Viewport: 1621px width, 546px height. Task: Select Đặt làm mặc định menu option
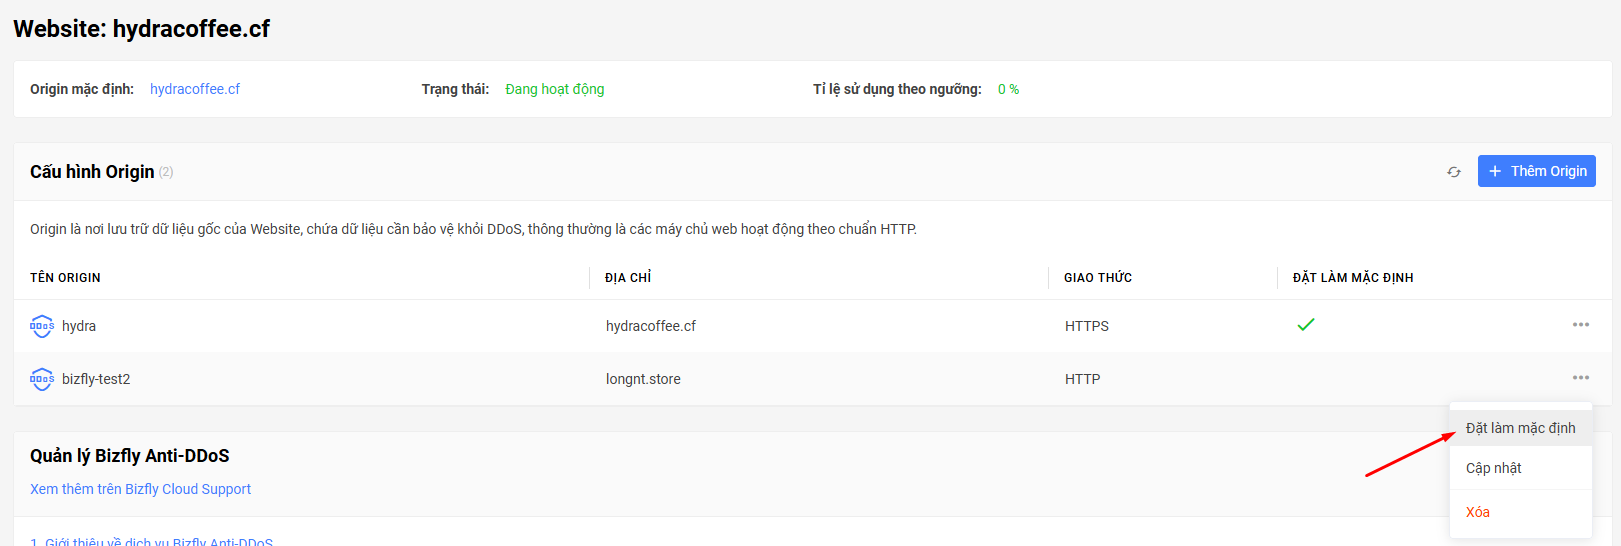pos(1521,428)
